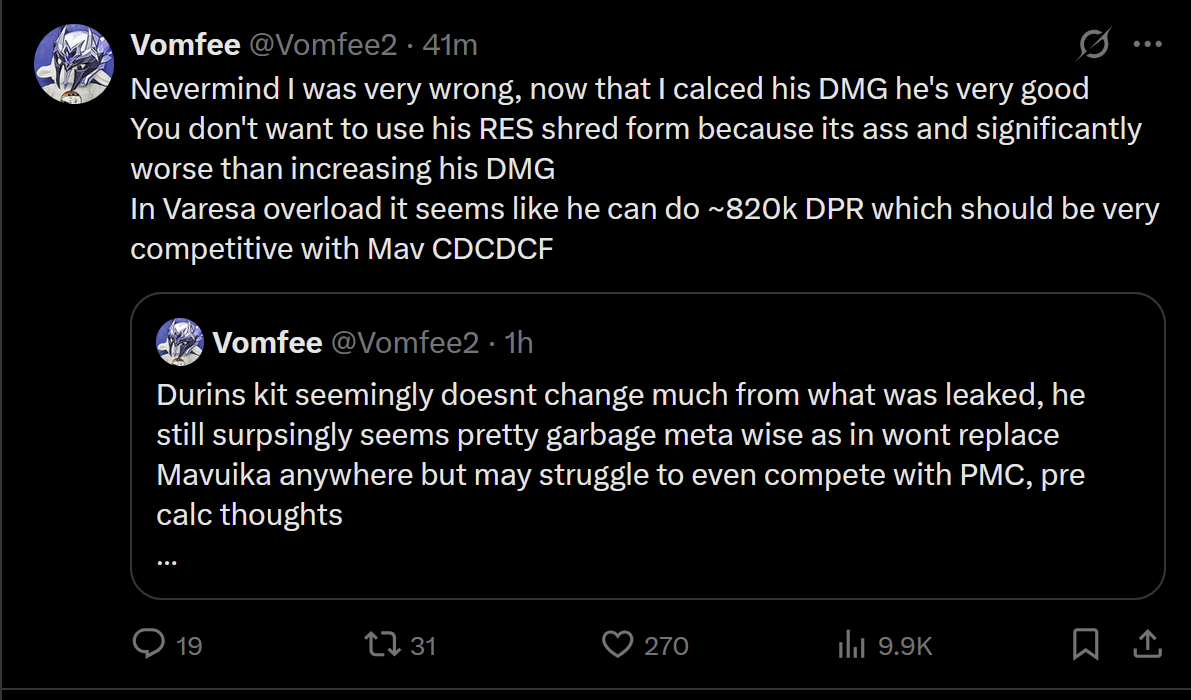Viewport: 1191px width, 700px height.
Task: Open Vomfee's large profile avatar
Action: (74, 65)
